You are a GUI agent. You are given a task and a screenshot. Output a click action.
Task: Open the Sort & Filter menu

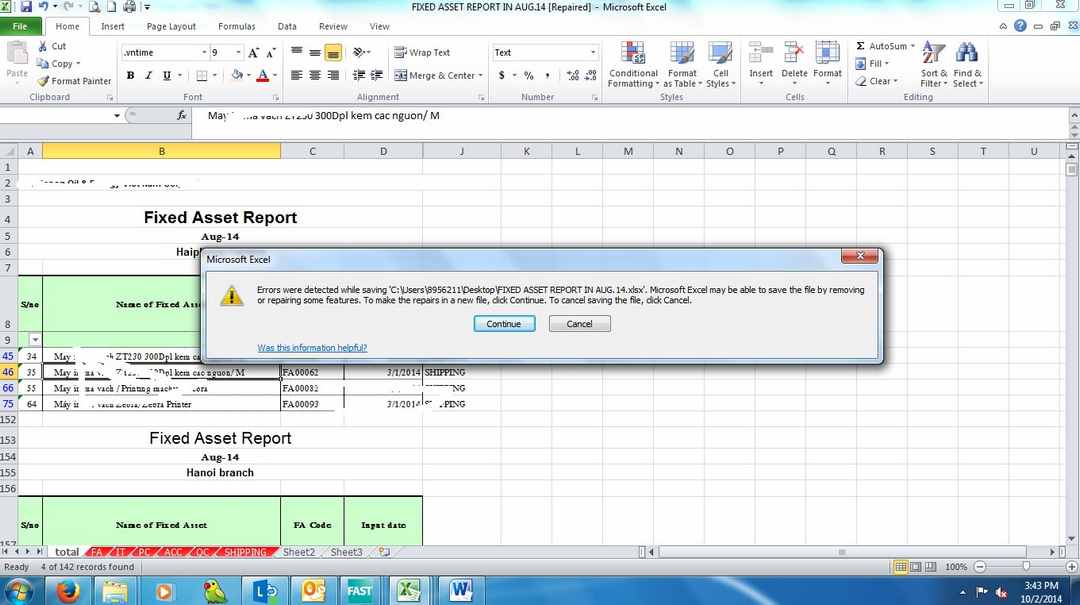[x=933, y=65]
